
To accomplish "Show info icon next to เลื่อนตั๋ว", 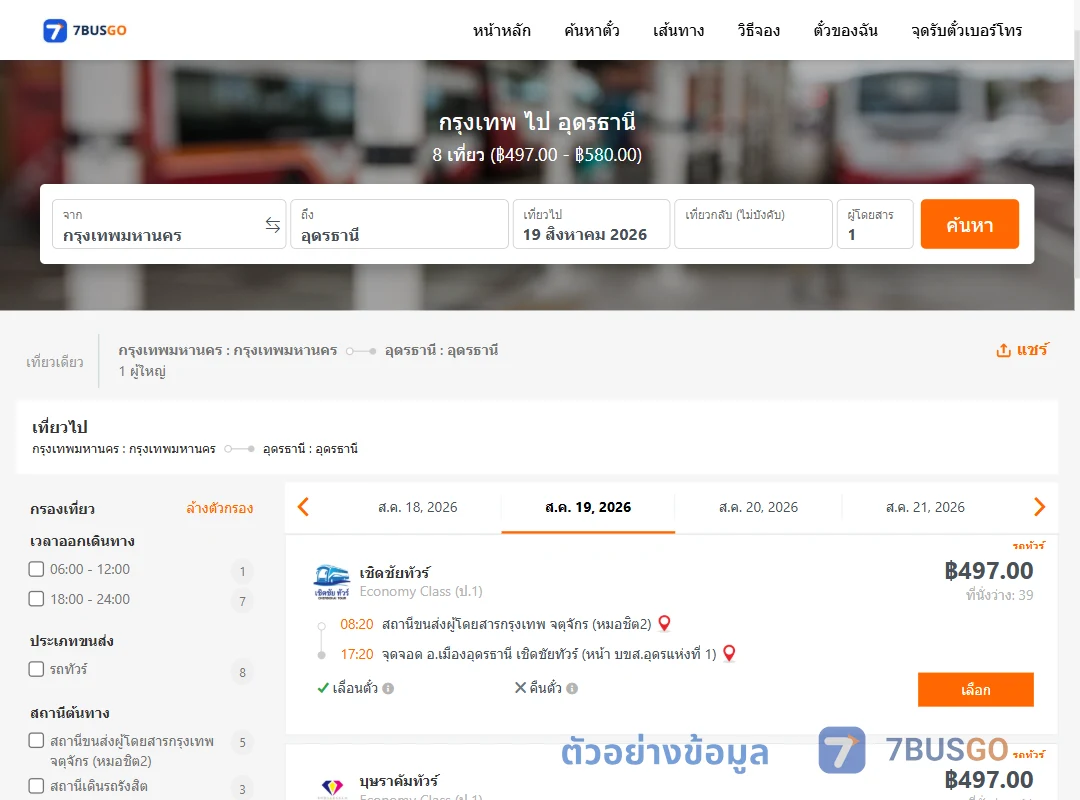I will 388,688.
